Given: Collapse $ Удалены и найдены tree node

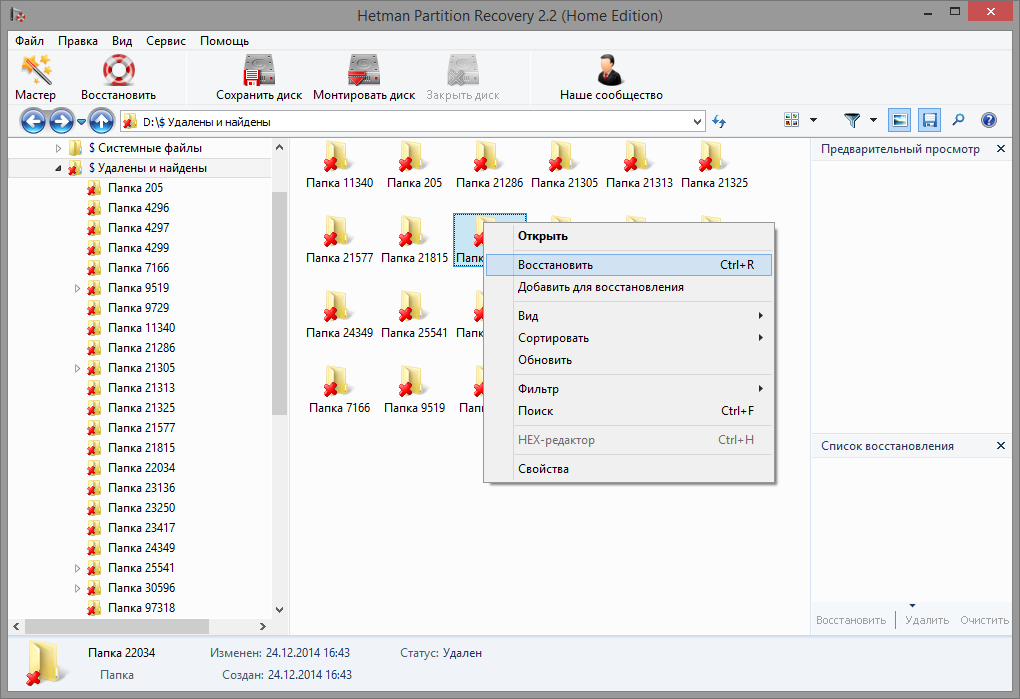Looking at the screenshot, I should (59, 168).
